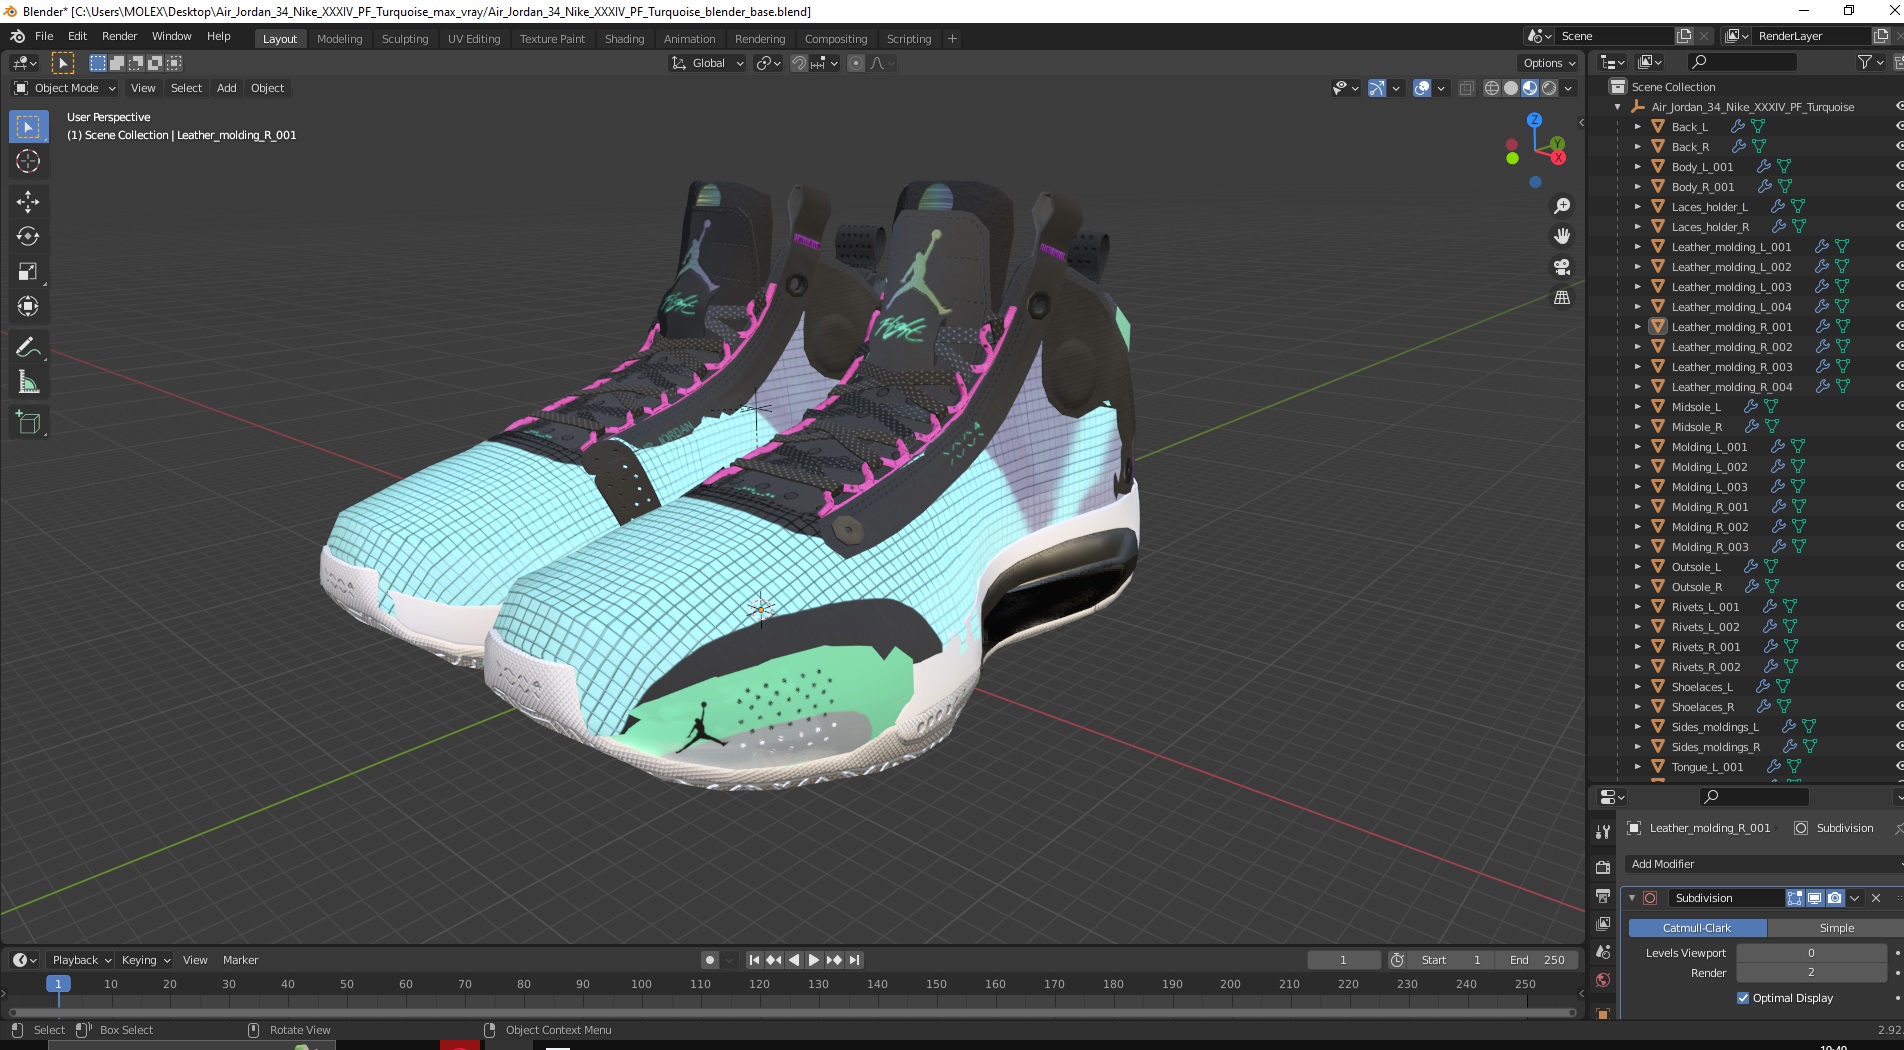Open the World properties tab icon

coord(1603,980)
